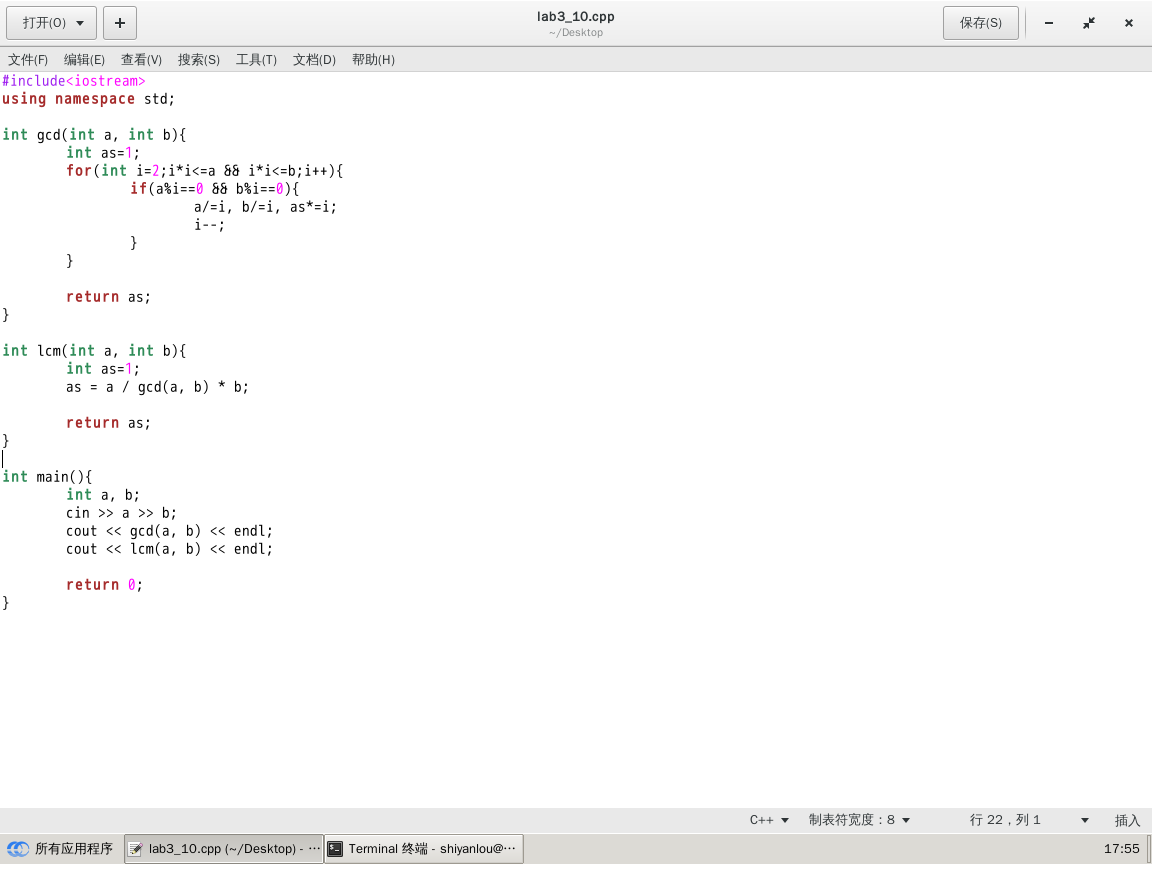Switch to the Terminal window from the taskbar

(x=423, y=848)
